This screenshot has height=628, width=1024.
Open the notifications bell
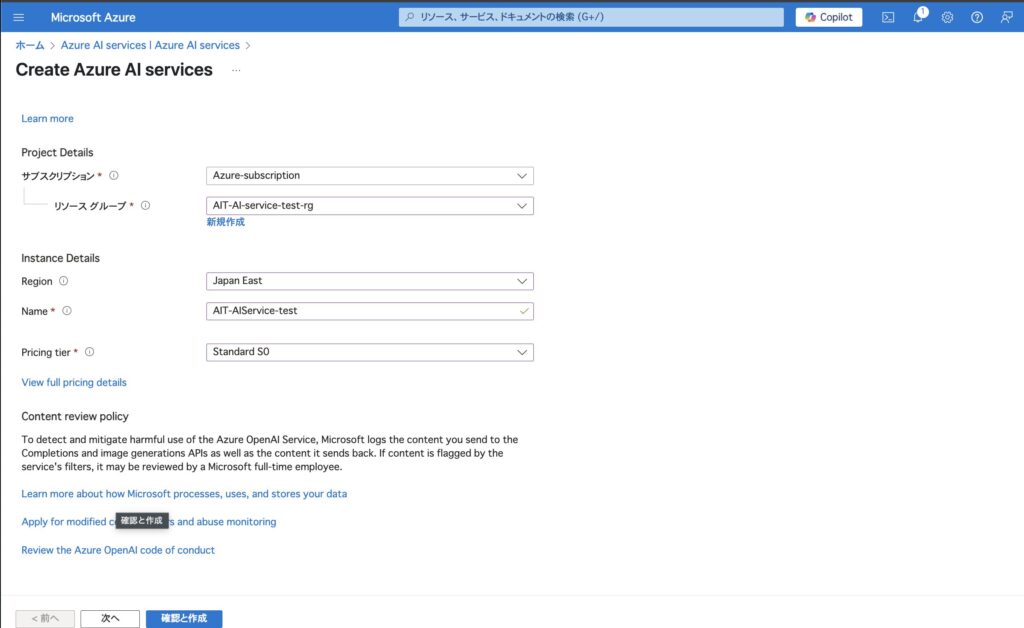(x=919, y=16)
